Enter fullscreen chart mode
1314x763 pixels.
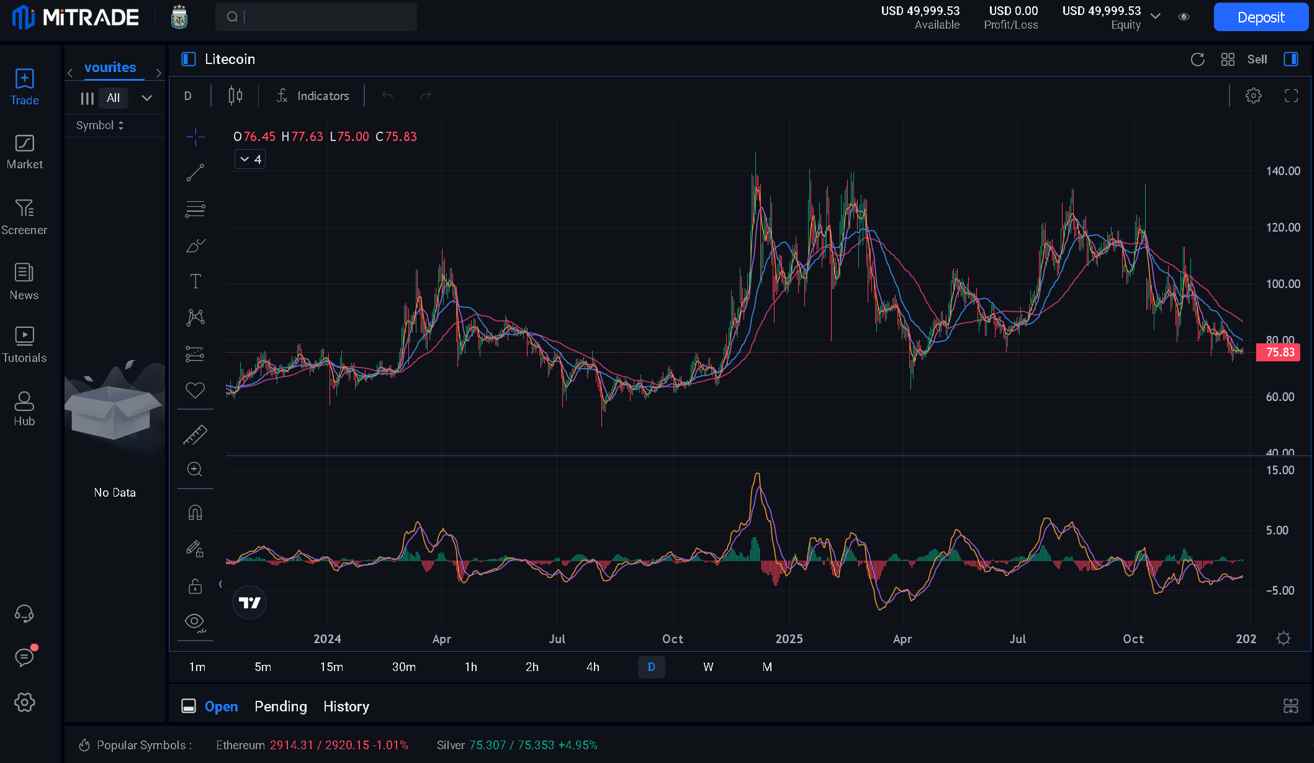pyautogui.click(x=1291, y=96)
